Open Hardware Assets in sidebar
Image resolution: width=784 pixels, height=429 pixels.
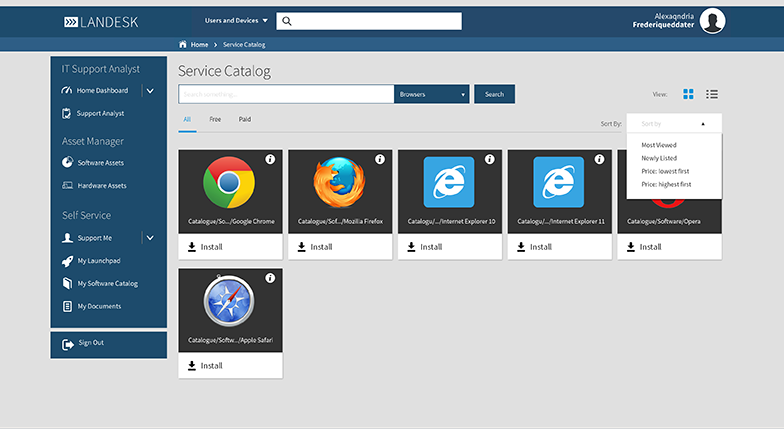click(x=101, y=186)
